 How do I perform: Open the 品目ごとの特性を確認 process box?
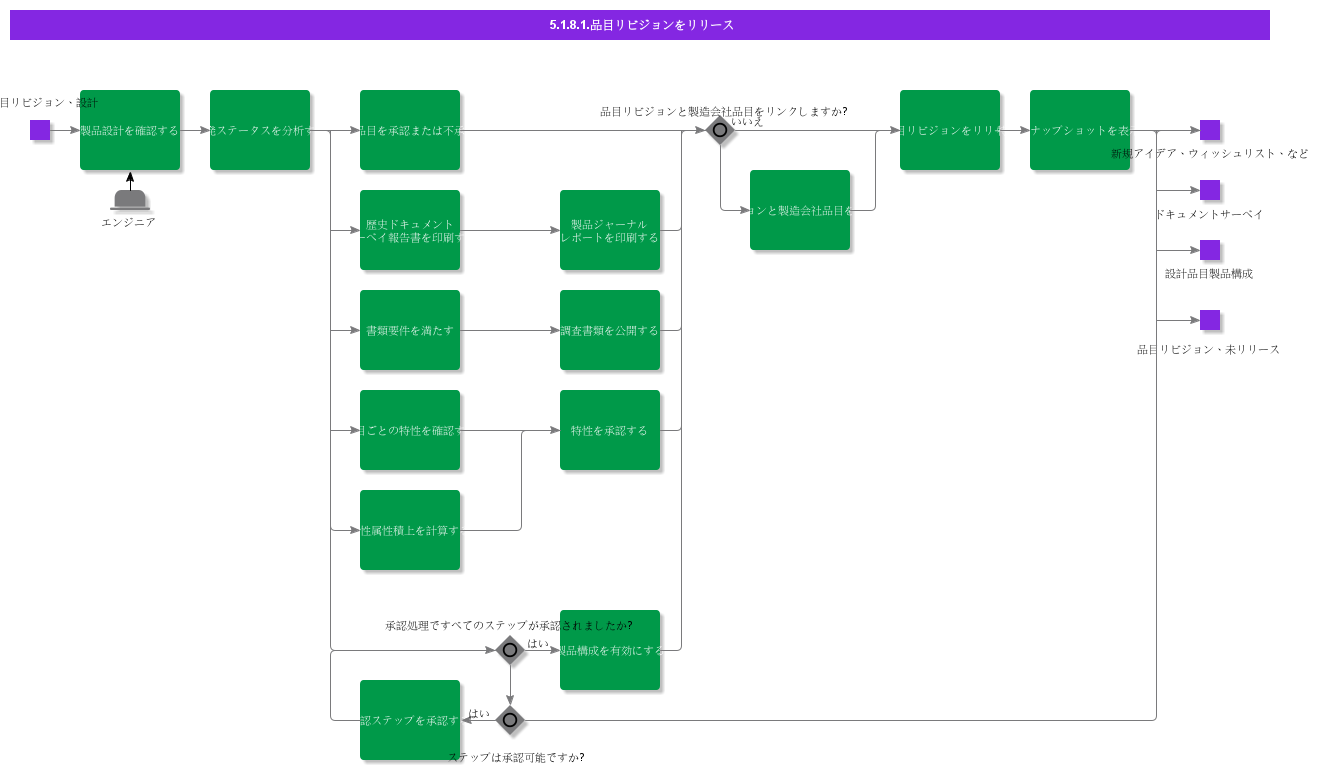point(410,430)
